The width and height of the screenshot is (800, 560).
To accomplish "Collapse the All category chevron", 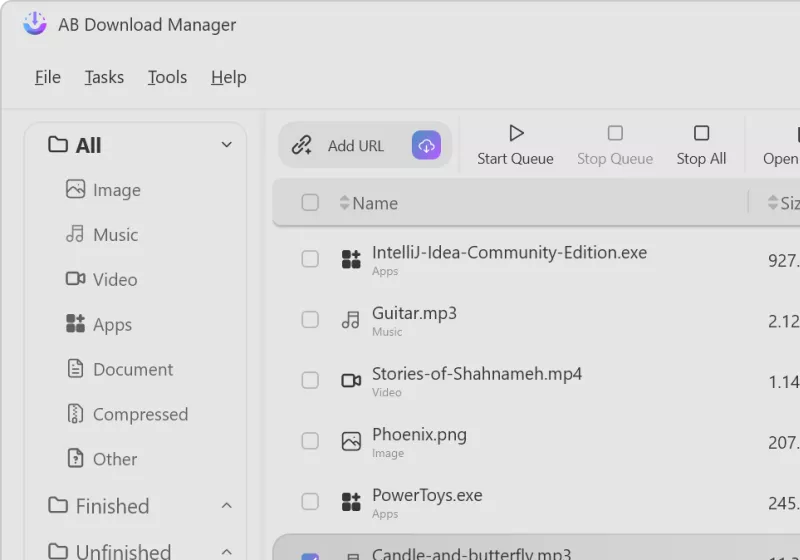I will coord(227,145).
